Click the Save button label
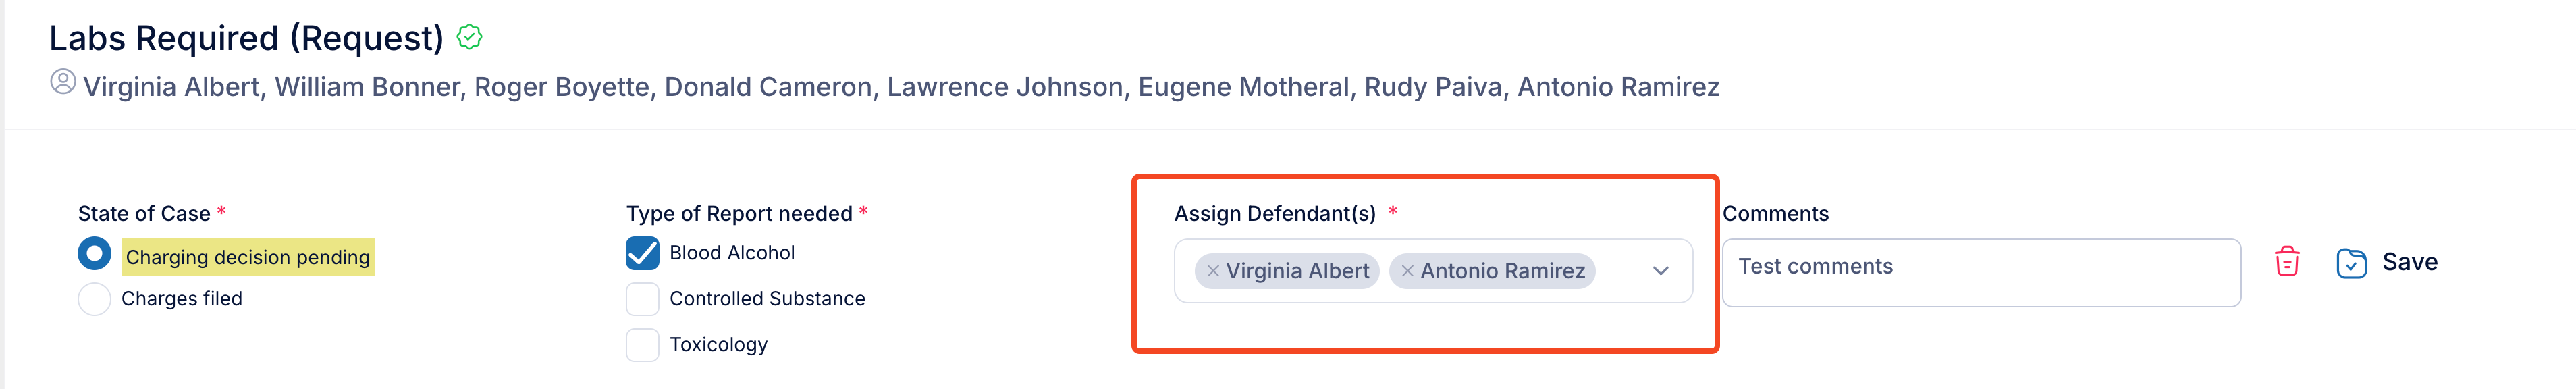2576x389 pixels. [x=2409, y=262]
